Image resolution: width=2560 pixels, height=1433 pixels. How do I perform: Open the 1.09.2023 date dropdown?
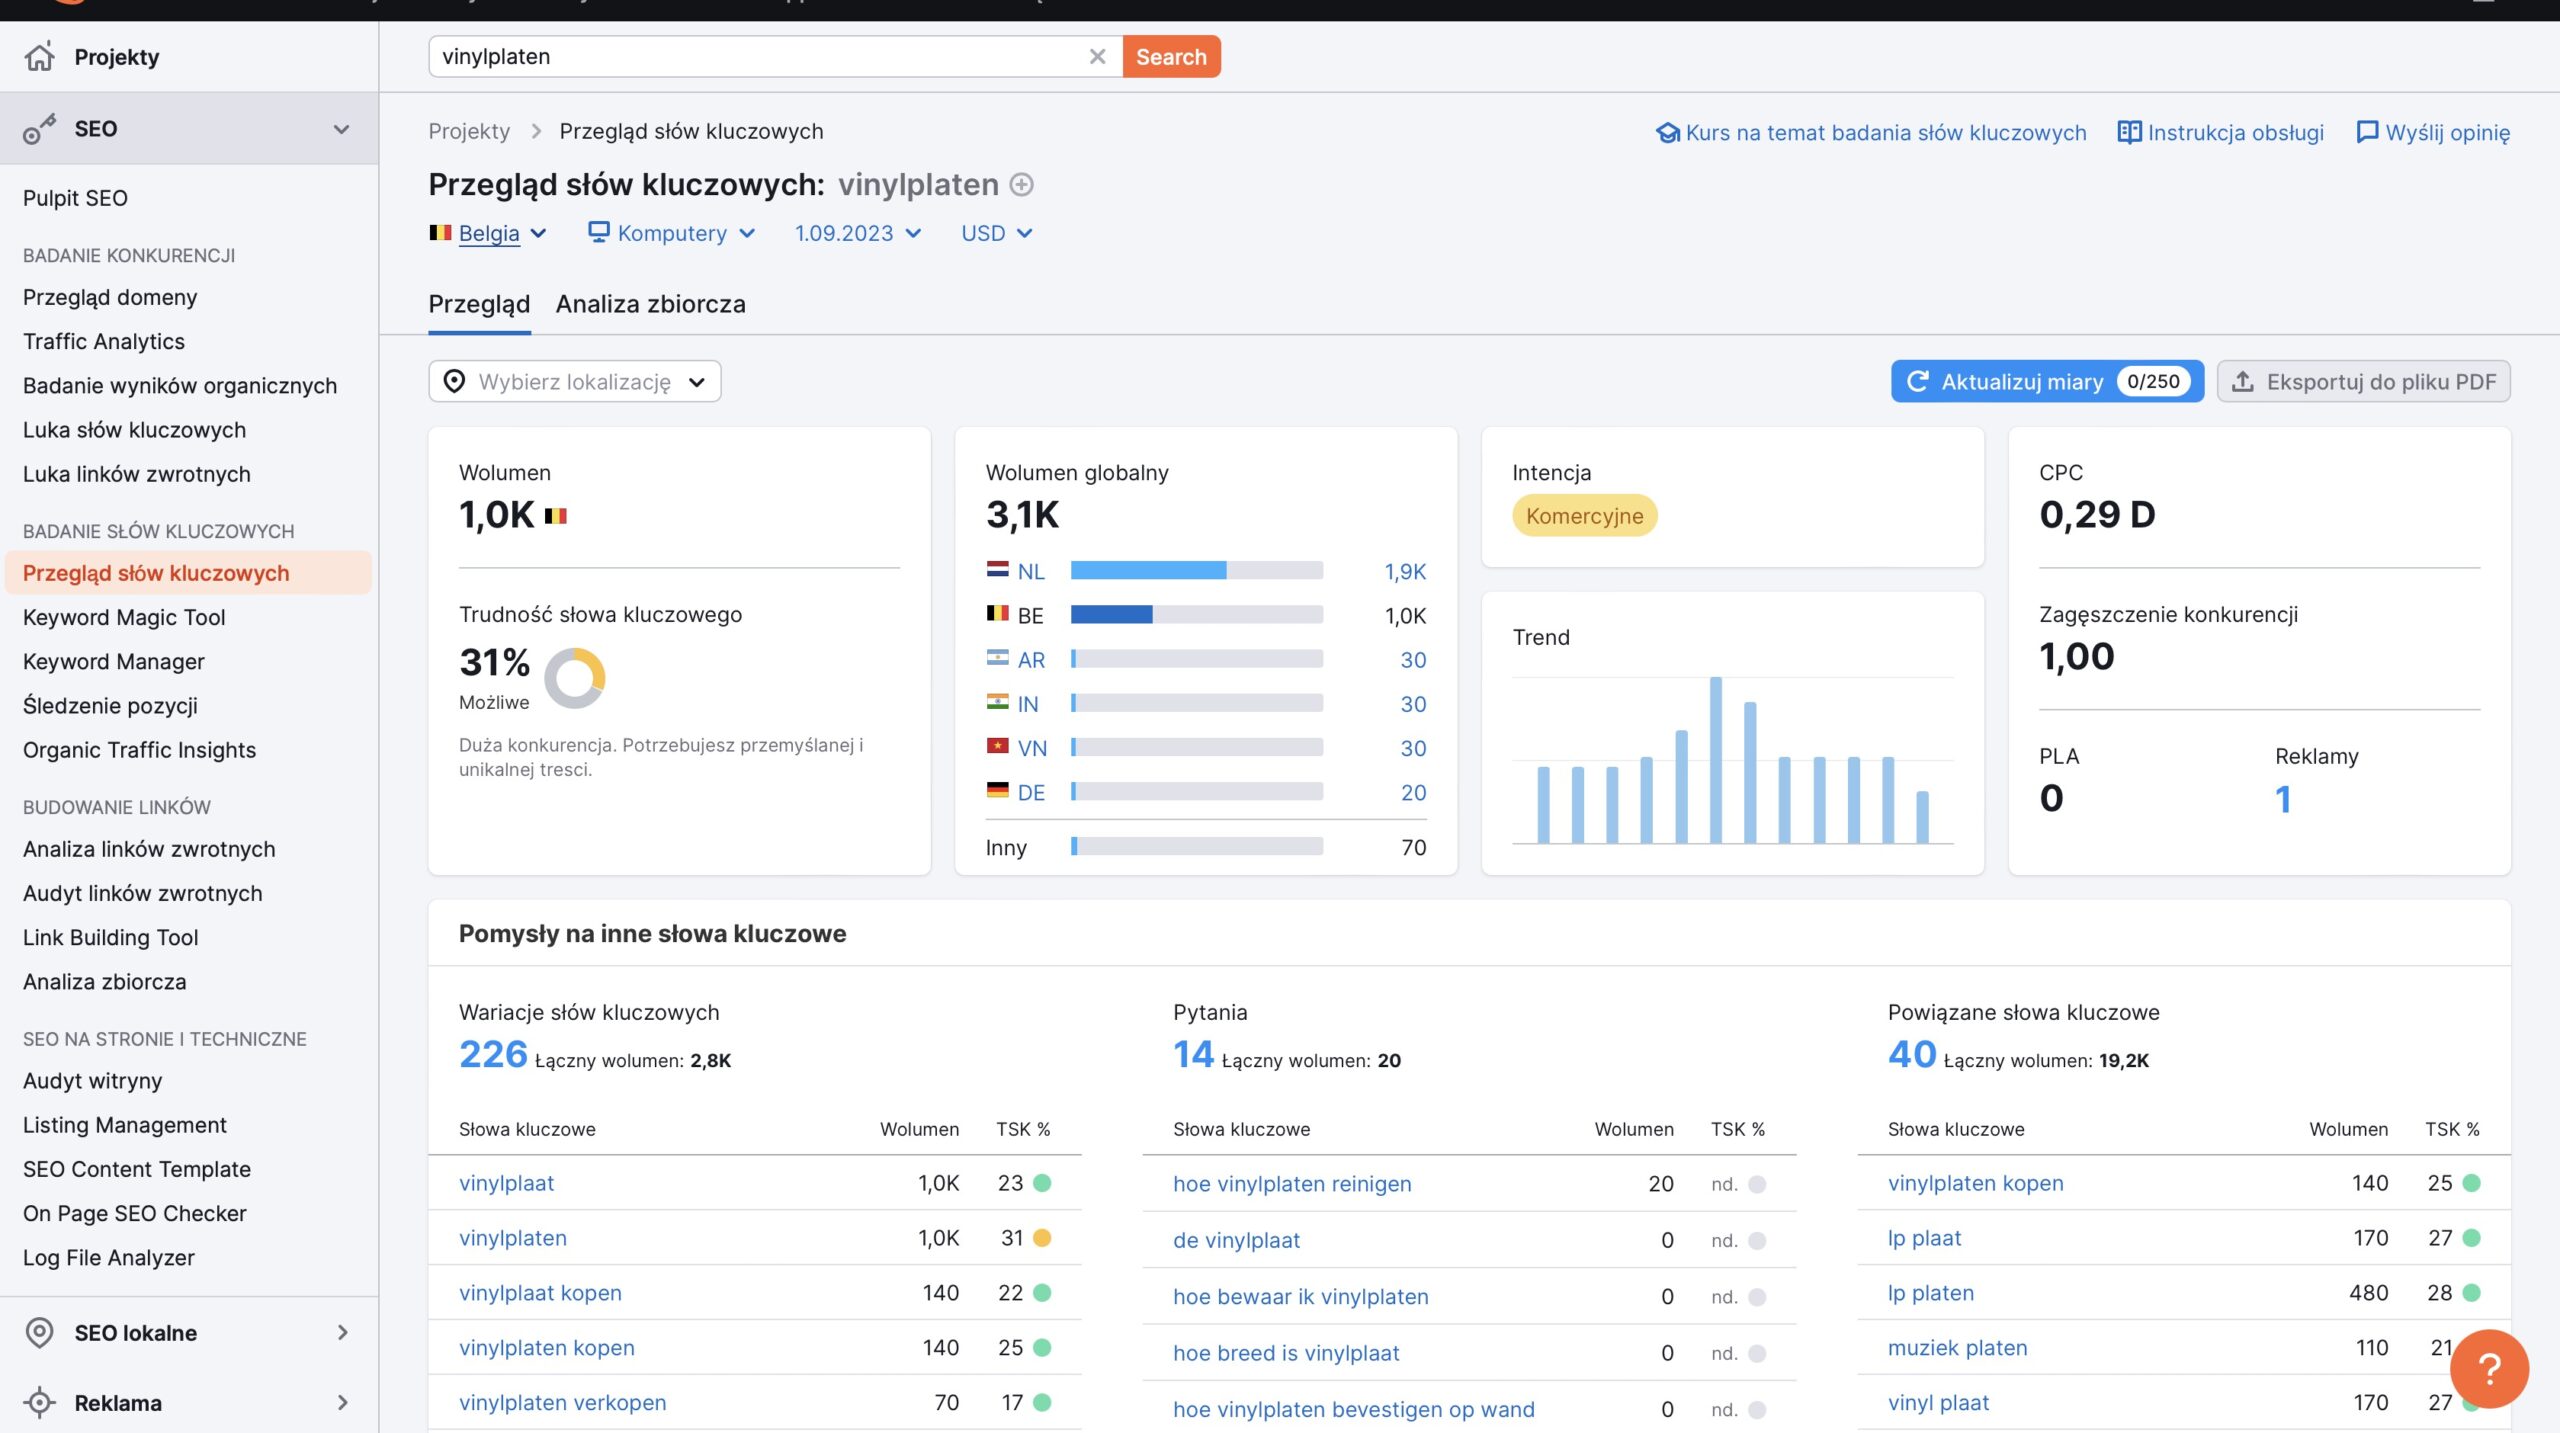tap(857, 233)
